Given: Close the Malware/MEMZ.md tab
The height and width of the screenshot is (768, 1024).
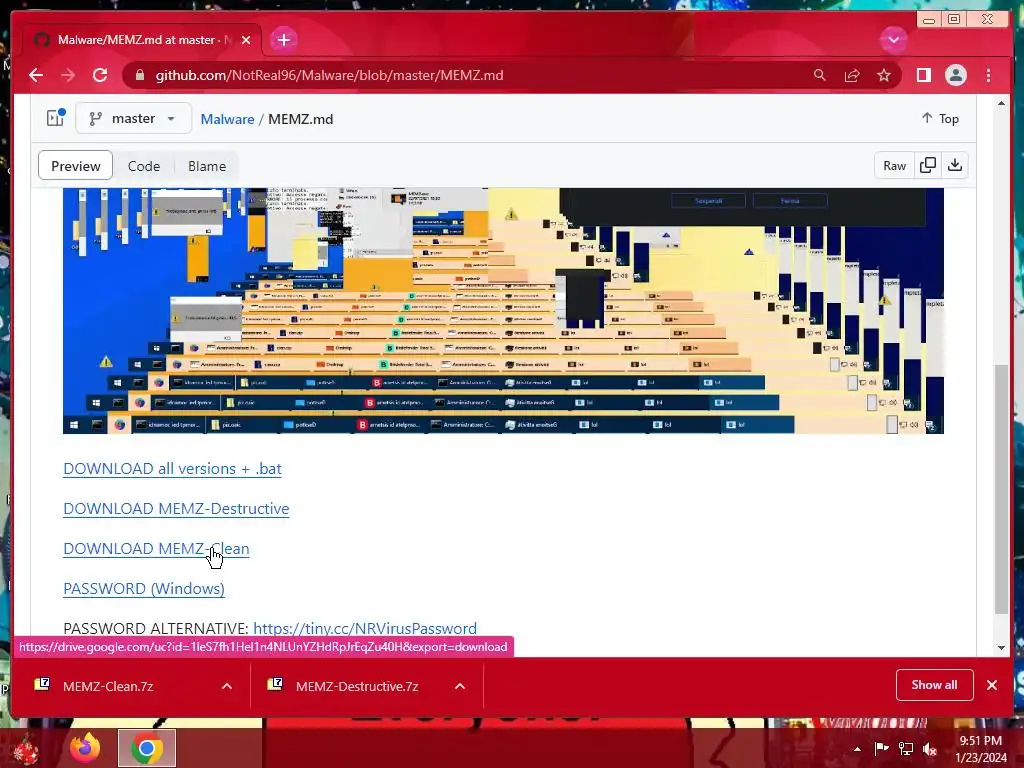Looking at the screenshot, I should (x=246, y=40).
